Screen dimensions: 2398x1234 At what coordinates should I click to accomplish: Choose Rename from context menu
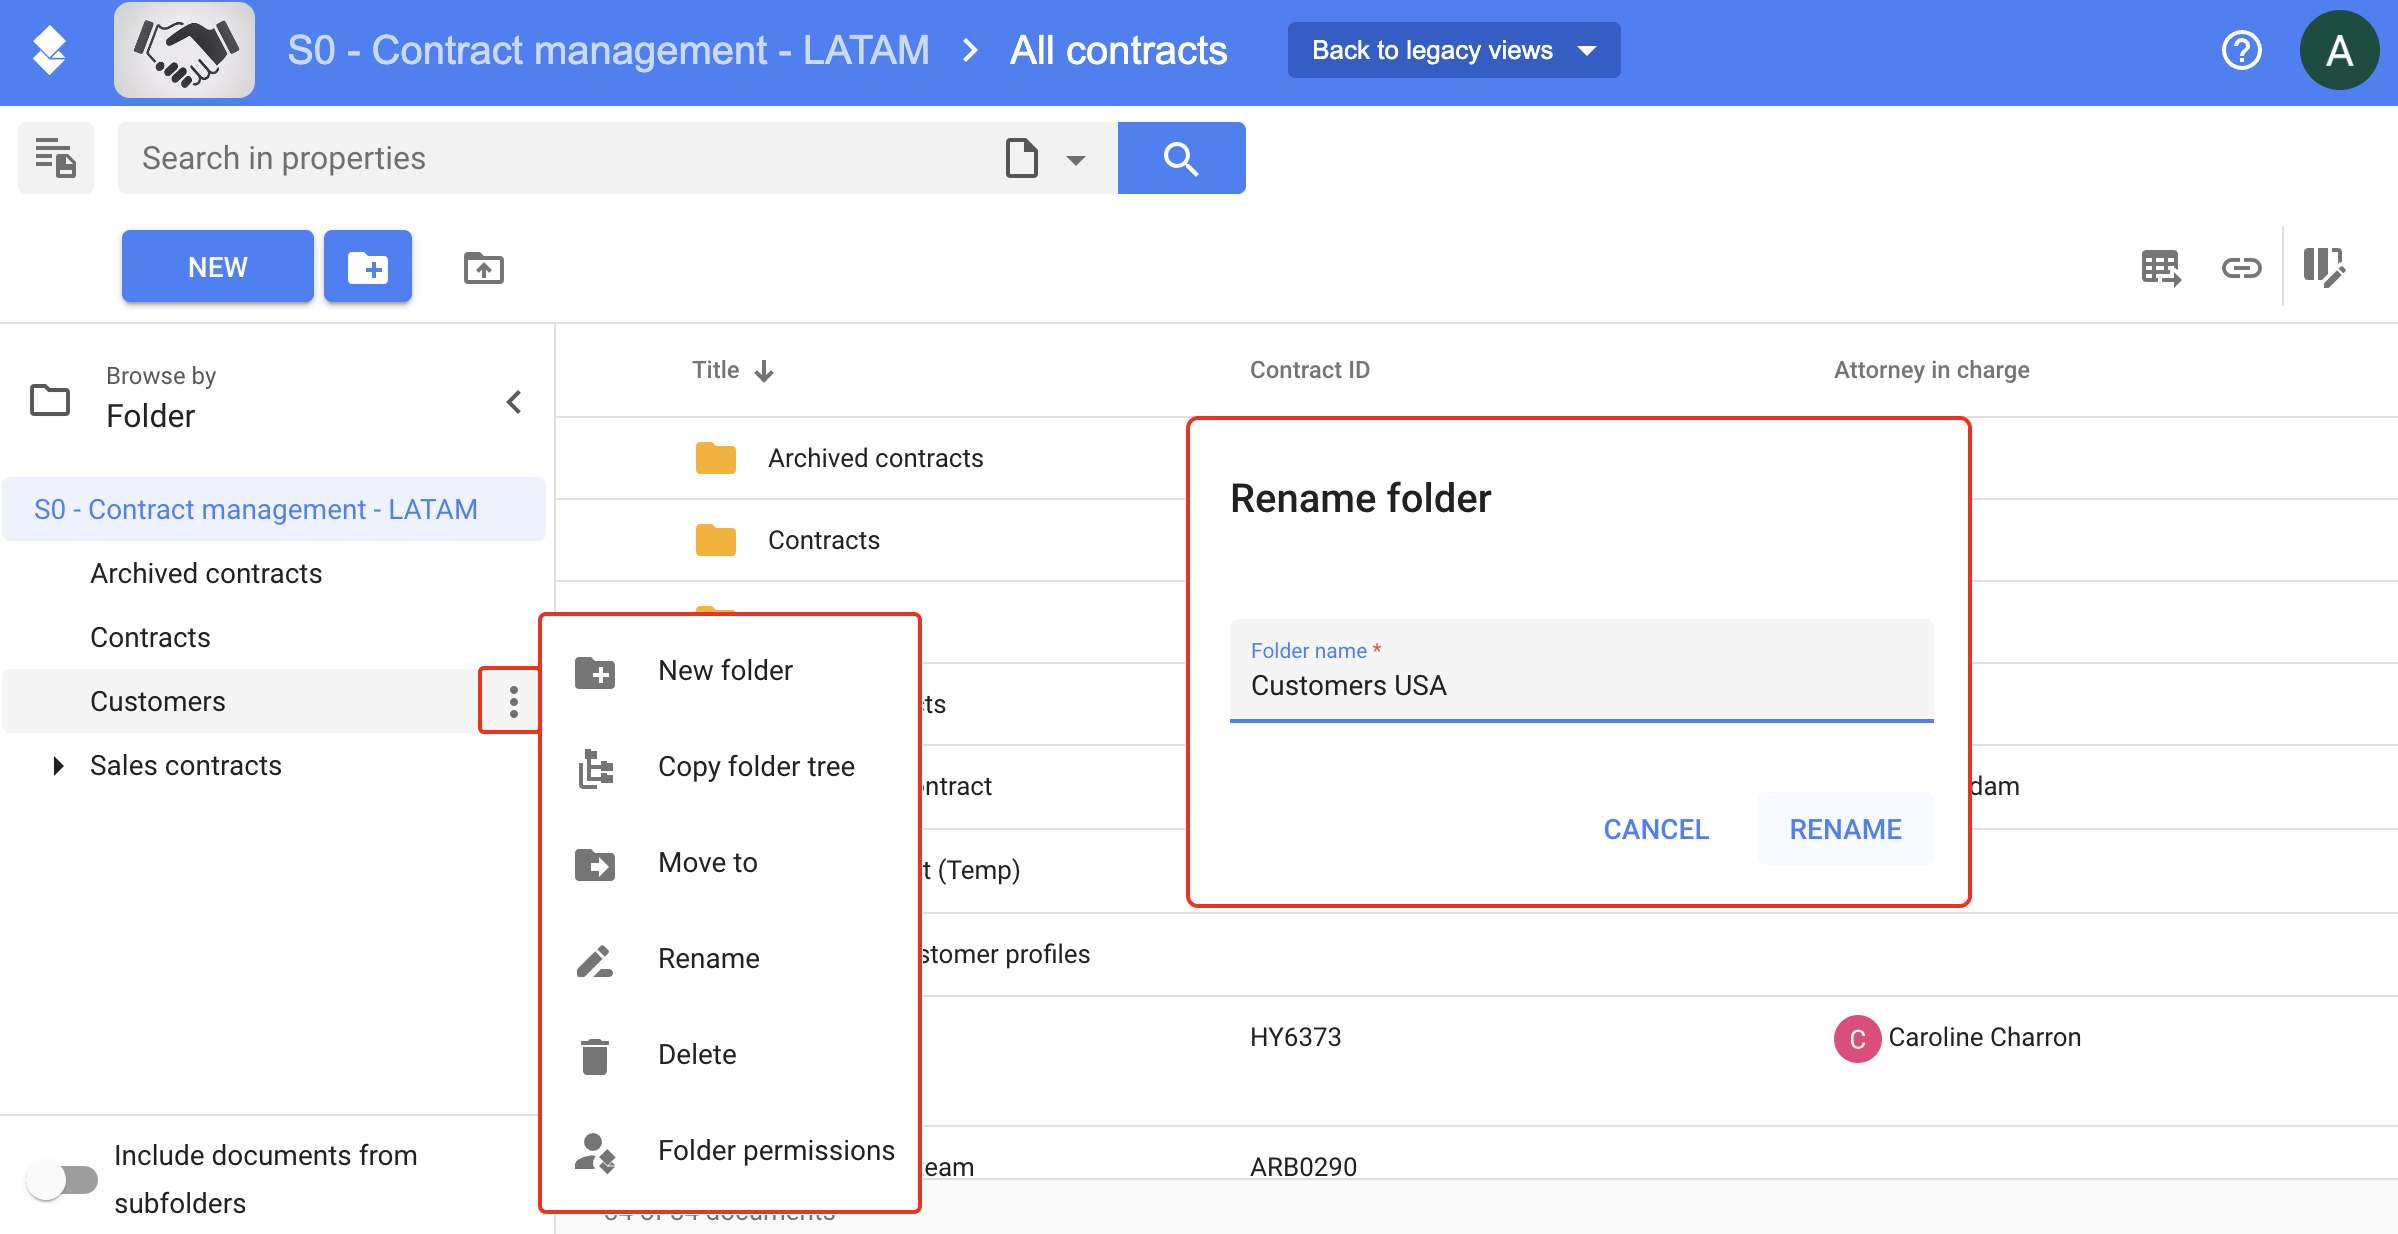729,959
